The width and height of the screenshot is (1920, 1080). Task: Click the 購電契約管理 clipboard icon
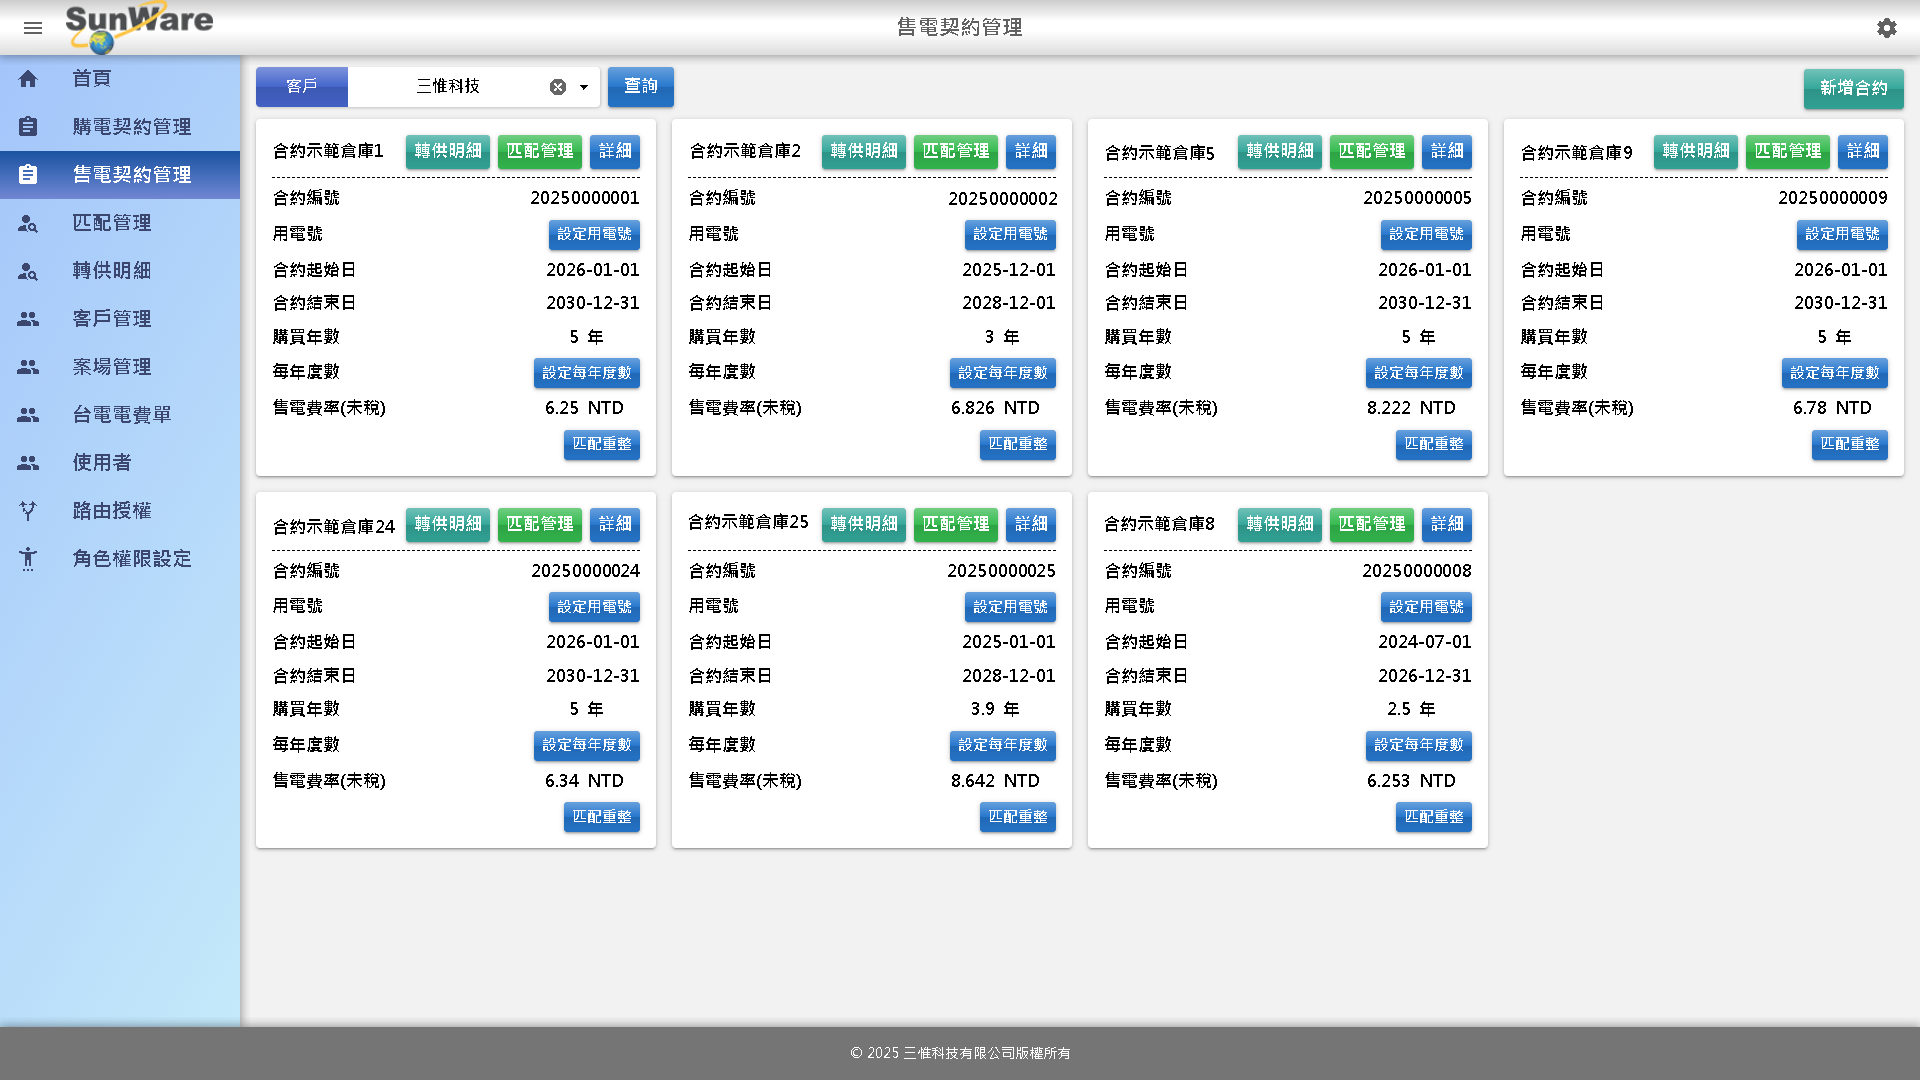point(28,127)
